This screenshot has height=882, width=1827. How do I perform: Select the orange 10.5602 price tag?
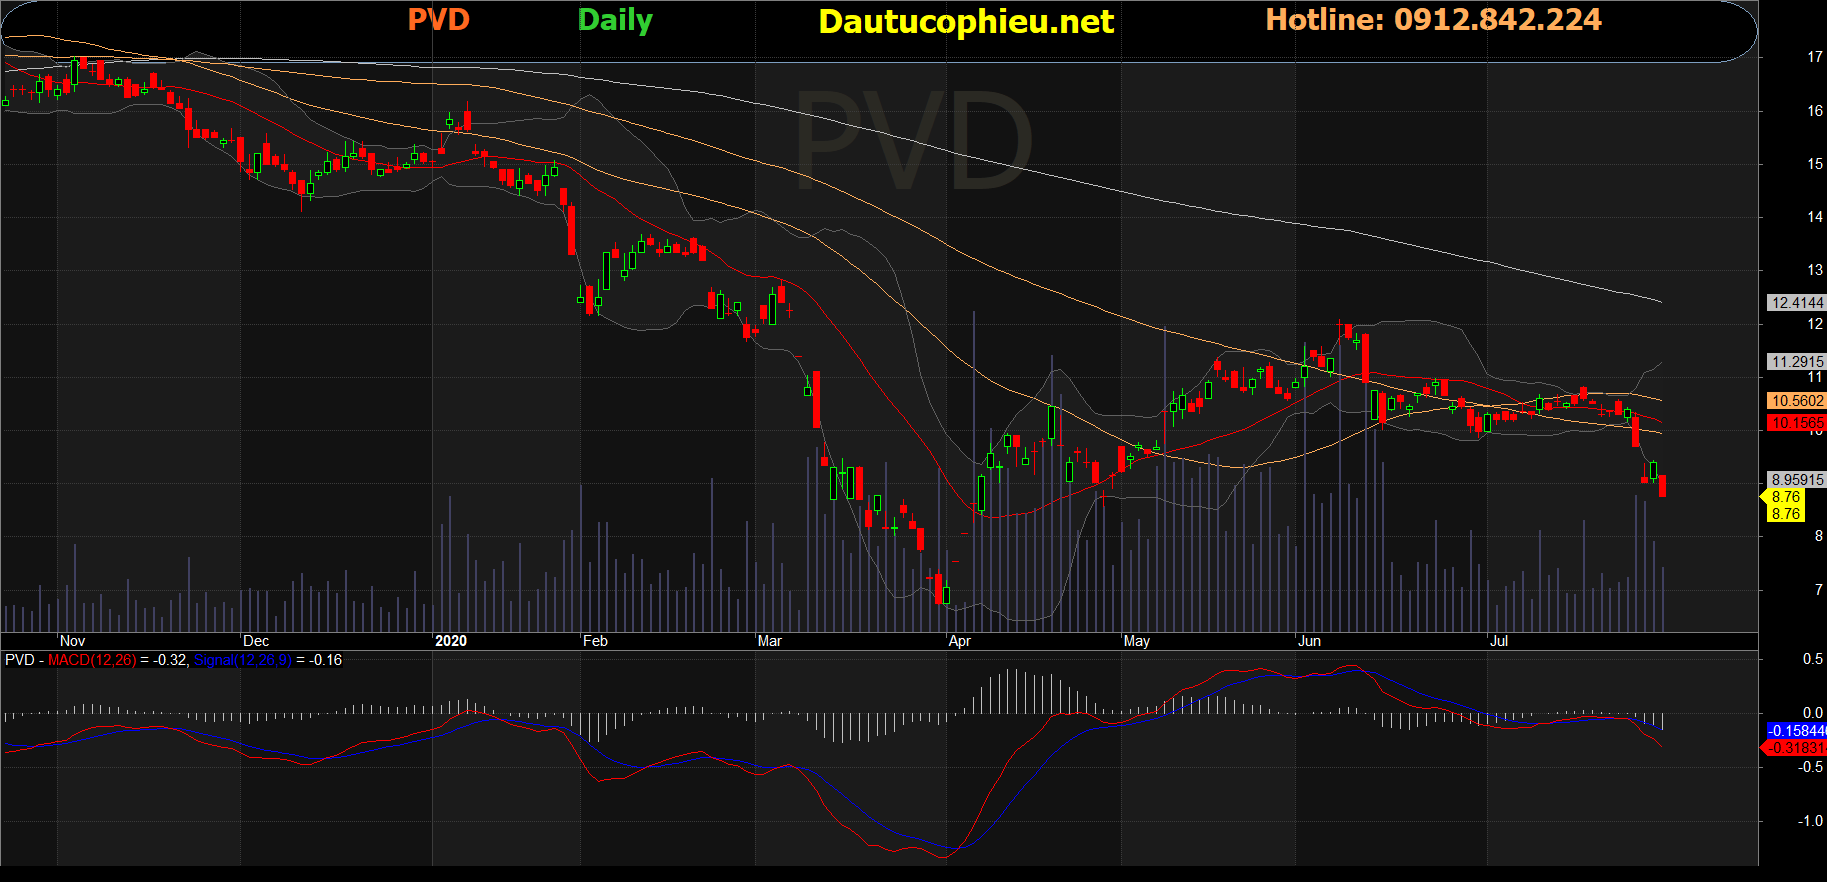[1797, 401]
